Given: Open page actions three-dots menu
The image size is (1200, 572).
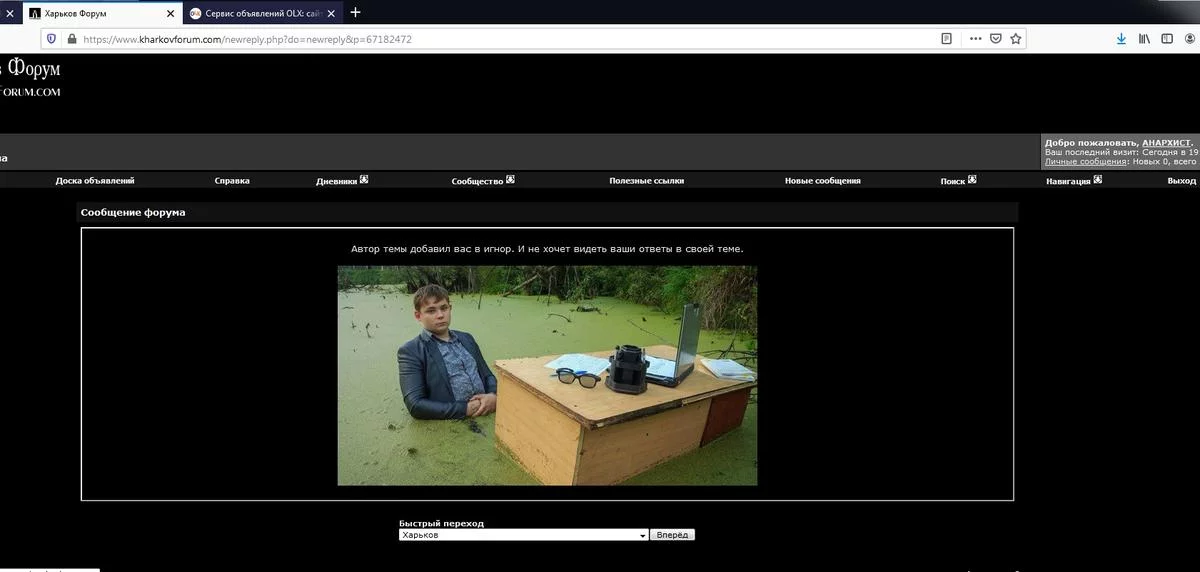Looking at the screenshot, I should [x=975, y=39].
